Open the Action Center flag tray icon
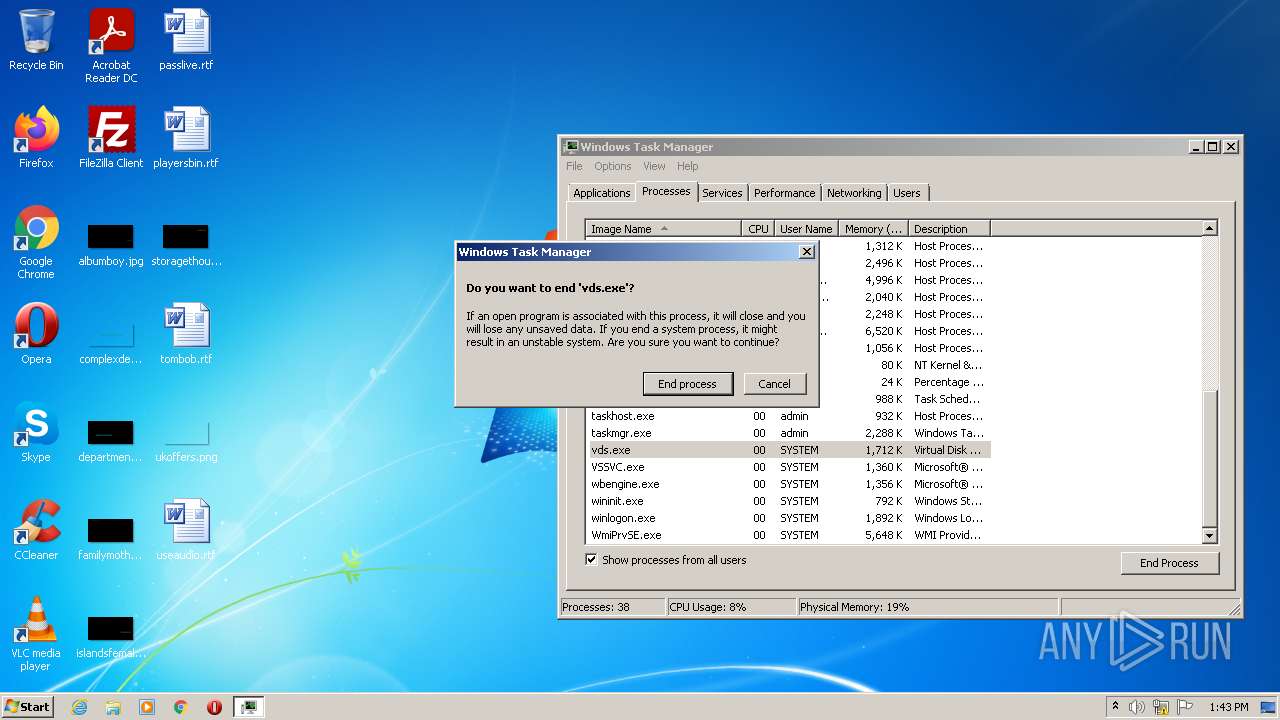Screen dimensions: 1280x720 tap(1185, 707)
